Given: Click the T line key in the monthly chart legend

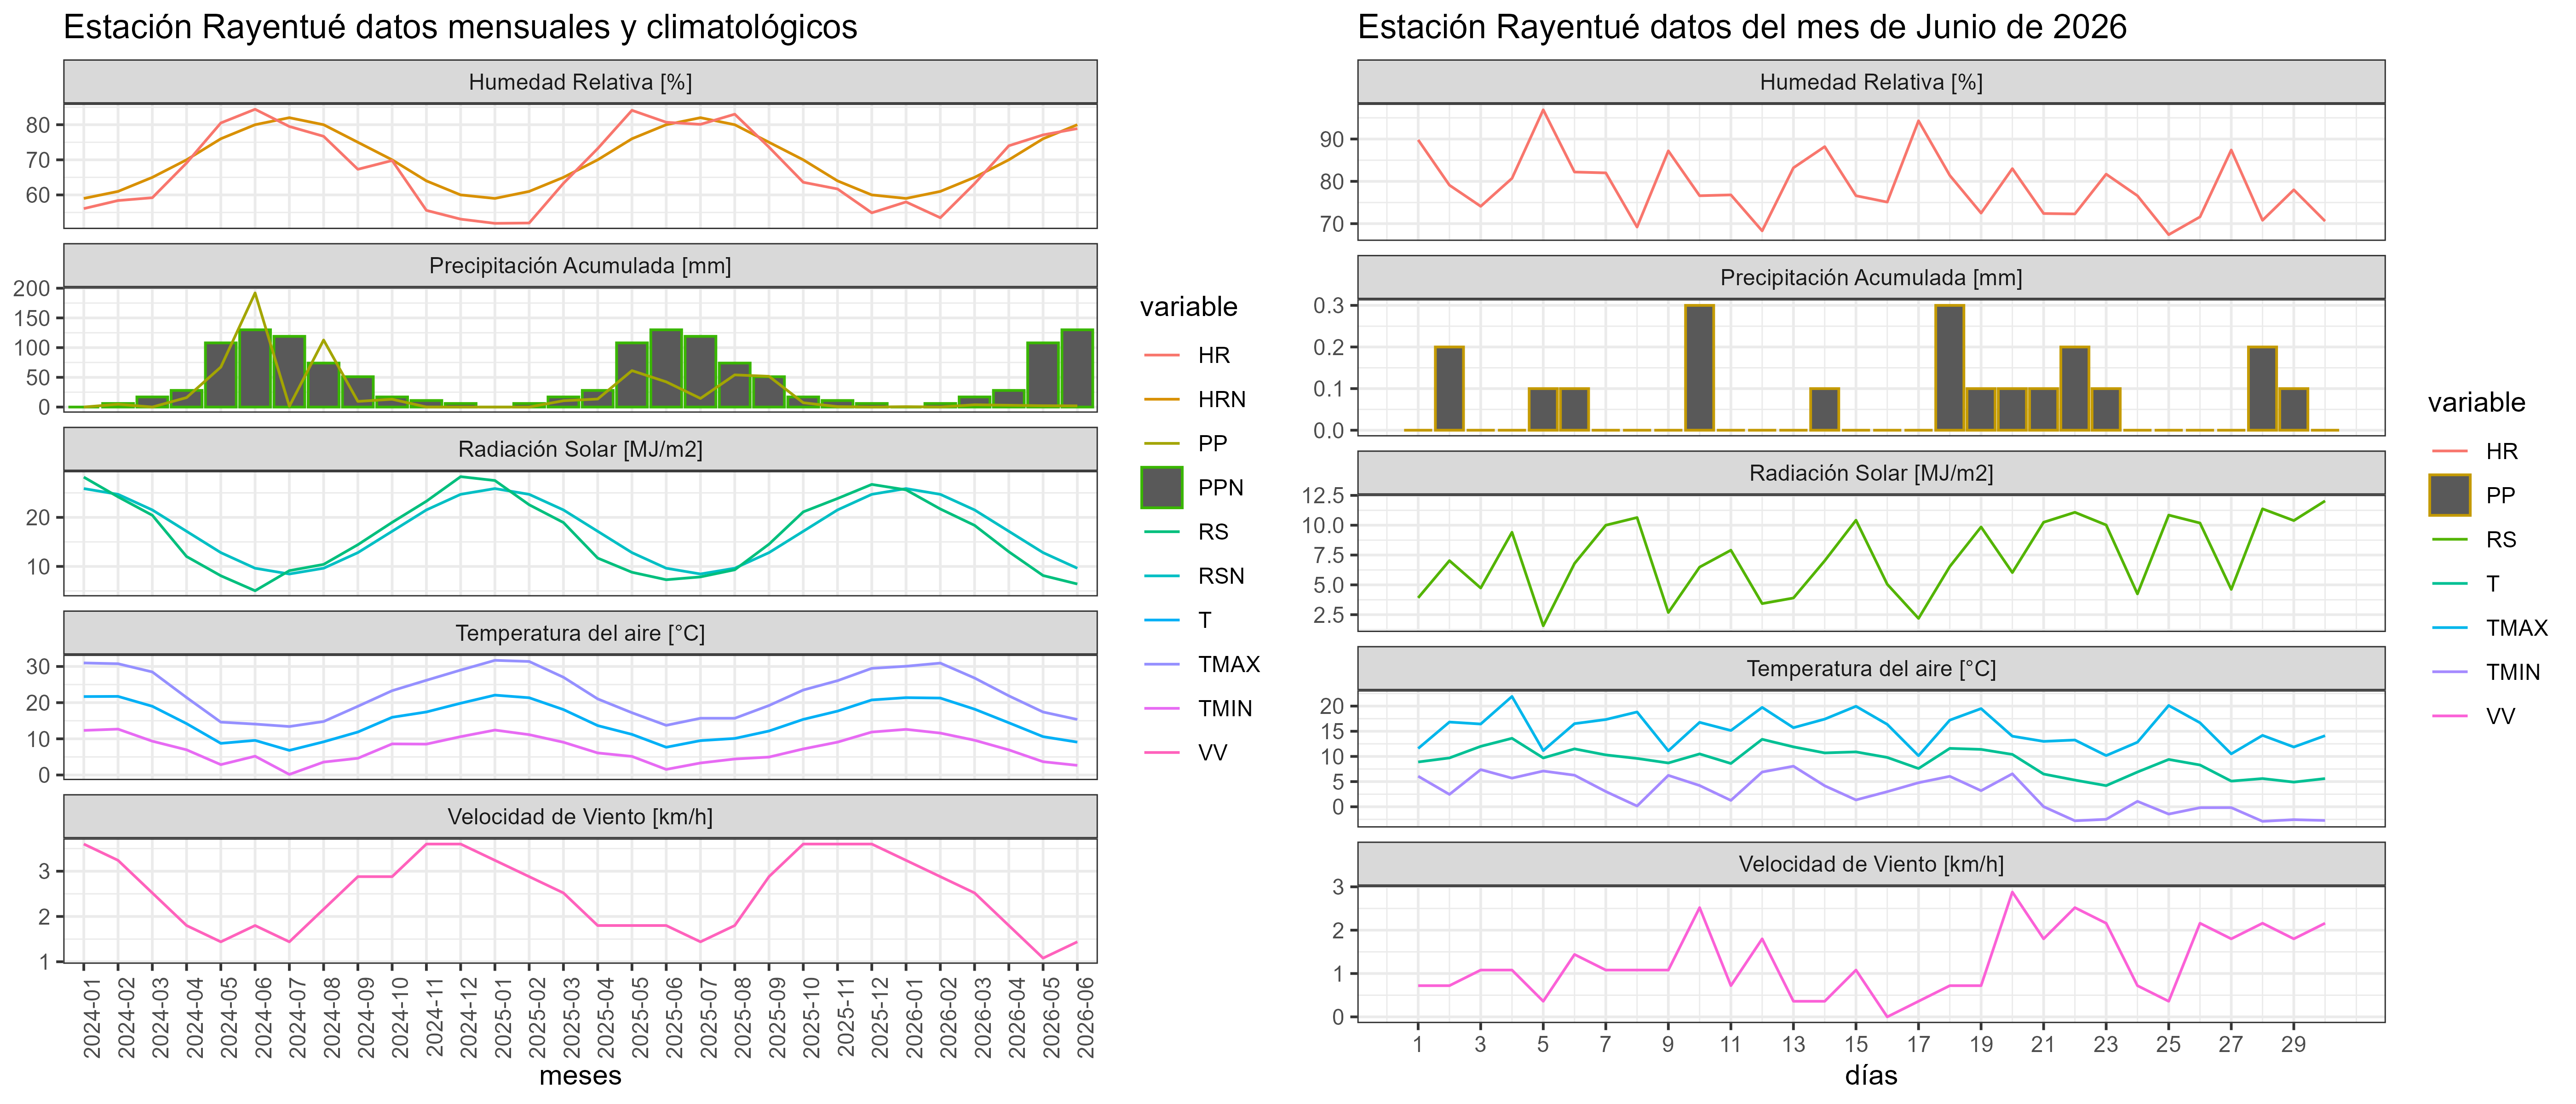Looking at the screenshot, I should pos(1162,620).
